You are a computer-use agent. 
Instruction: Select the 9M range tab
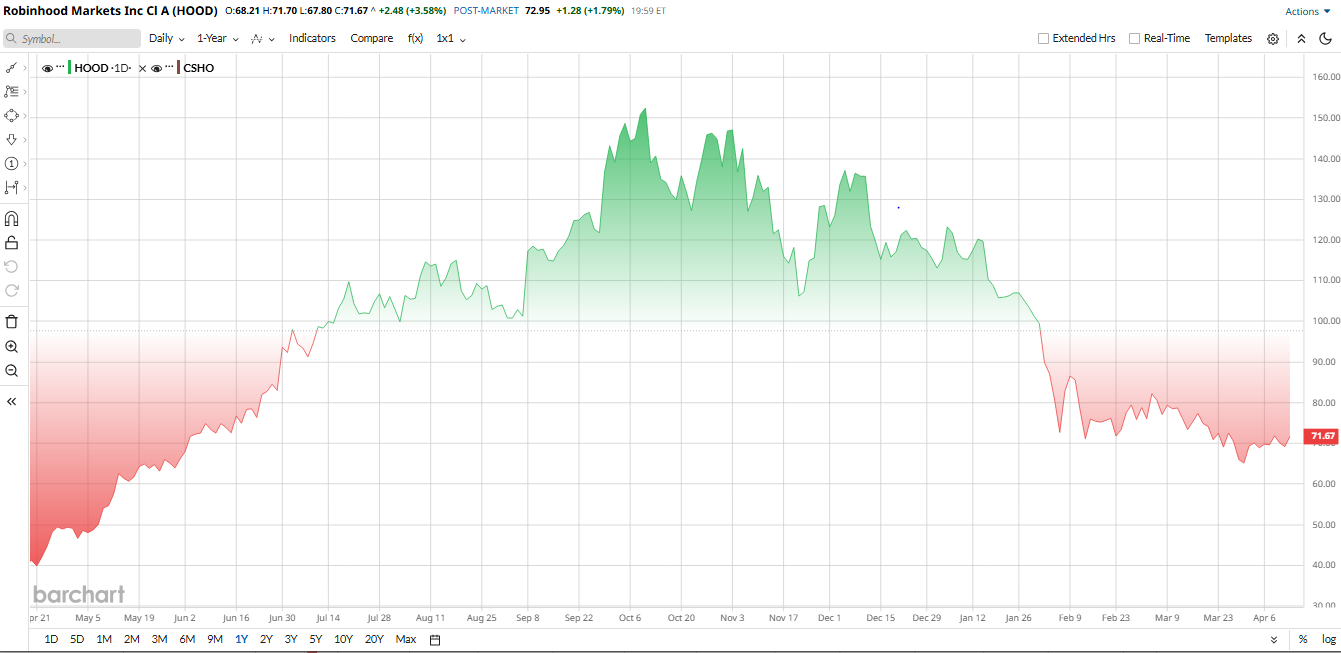click(x=215, y=640)
